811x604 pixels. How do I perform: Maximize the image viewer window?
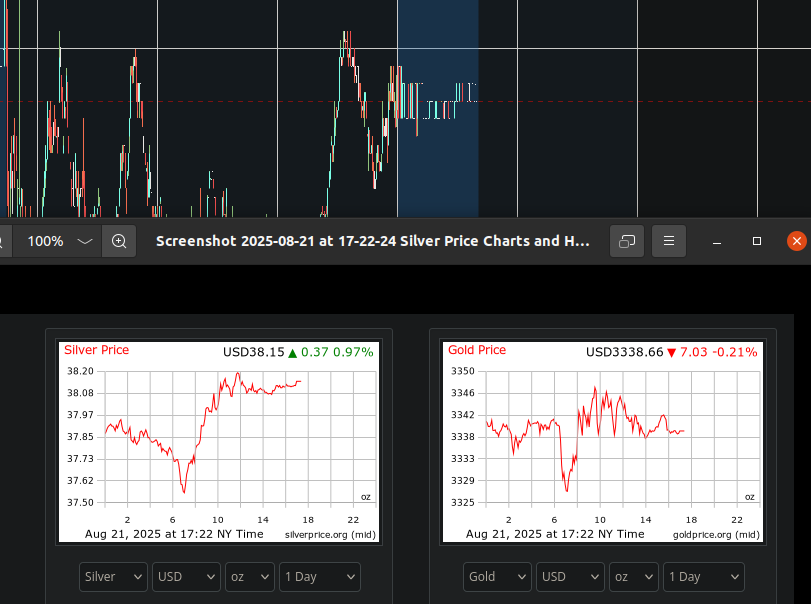tap(757, 241)
